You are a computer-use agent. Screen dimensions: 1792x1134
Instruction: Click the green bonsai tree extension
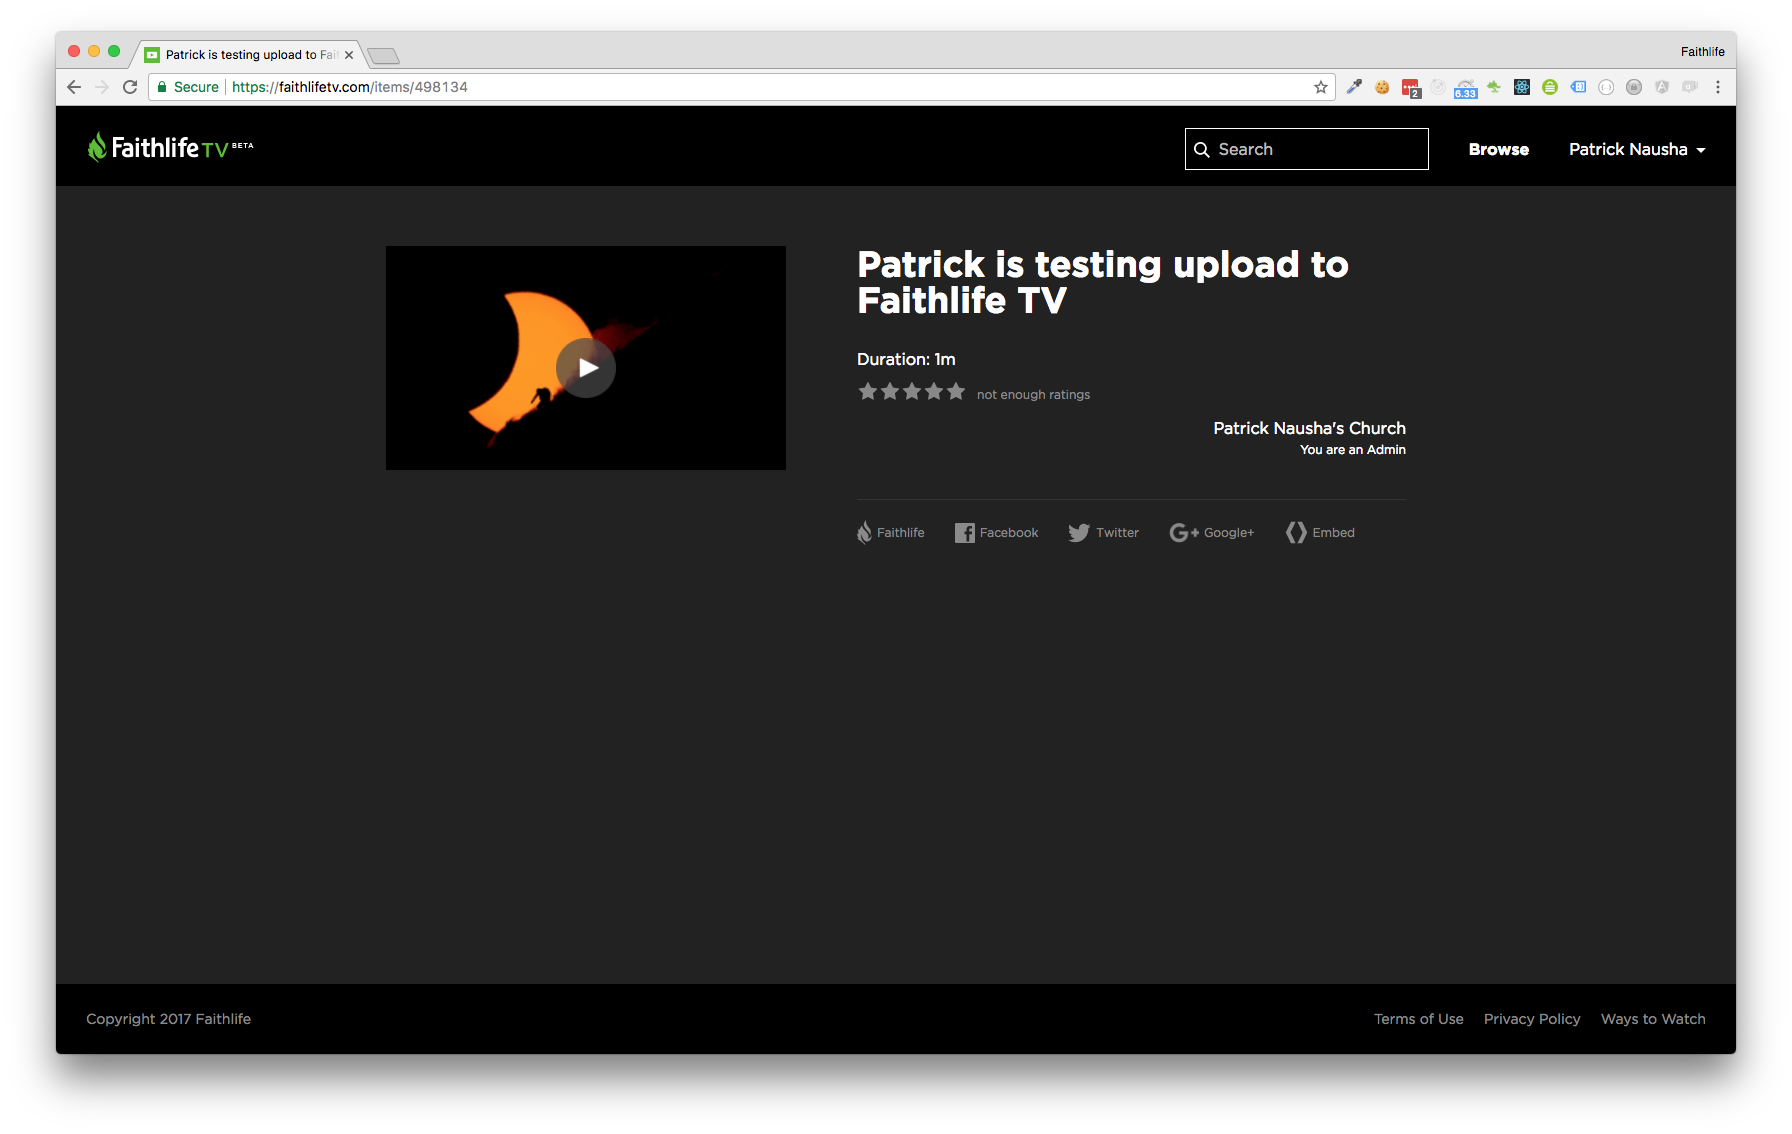(x=1494, y=87)
